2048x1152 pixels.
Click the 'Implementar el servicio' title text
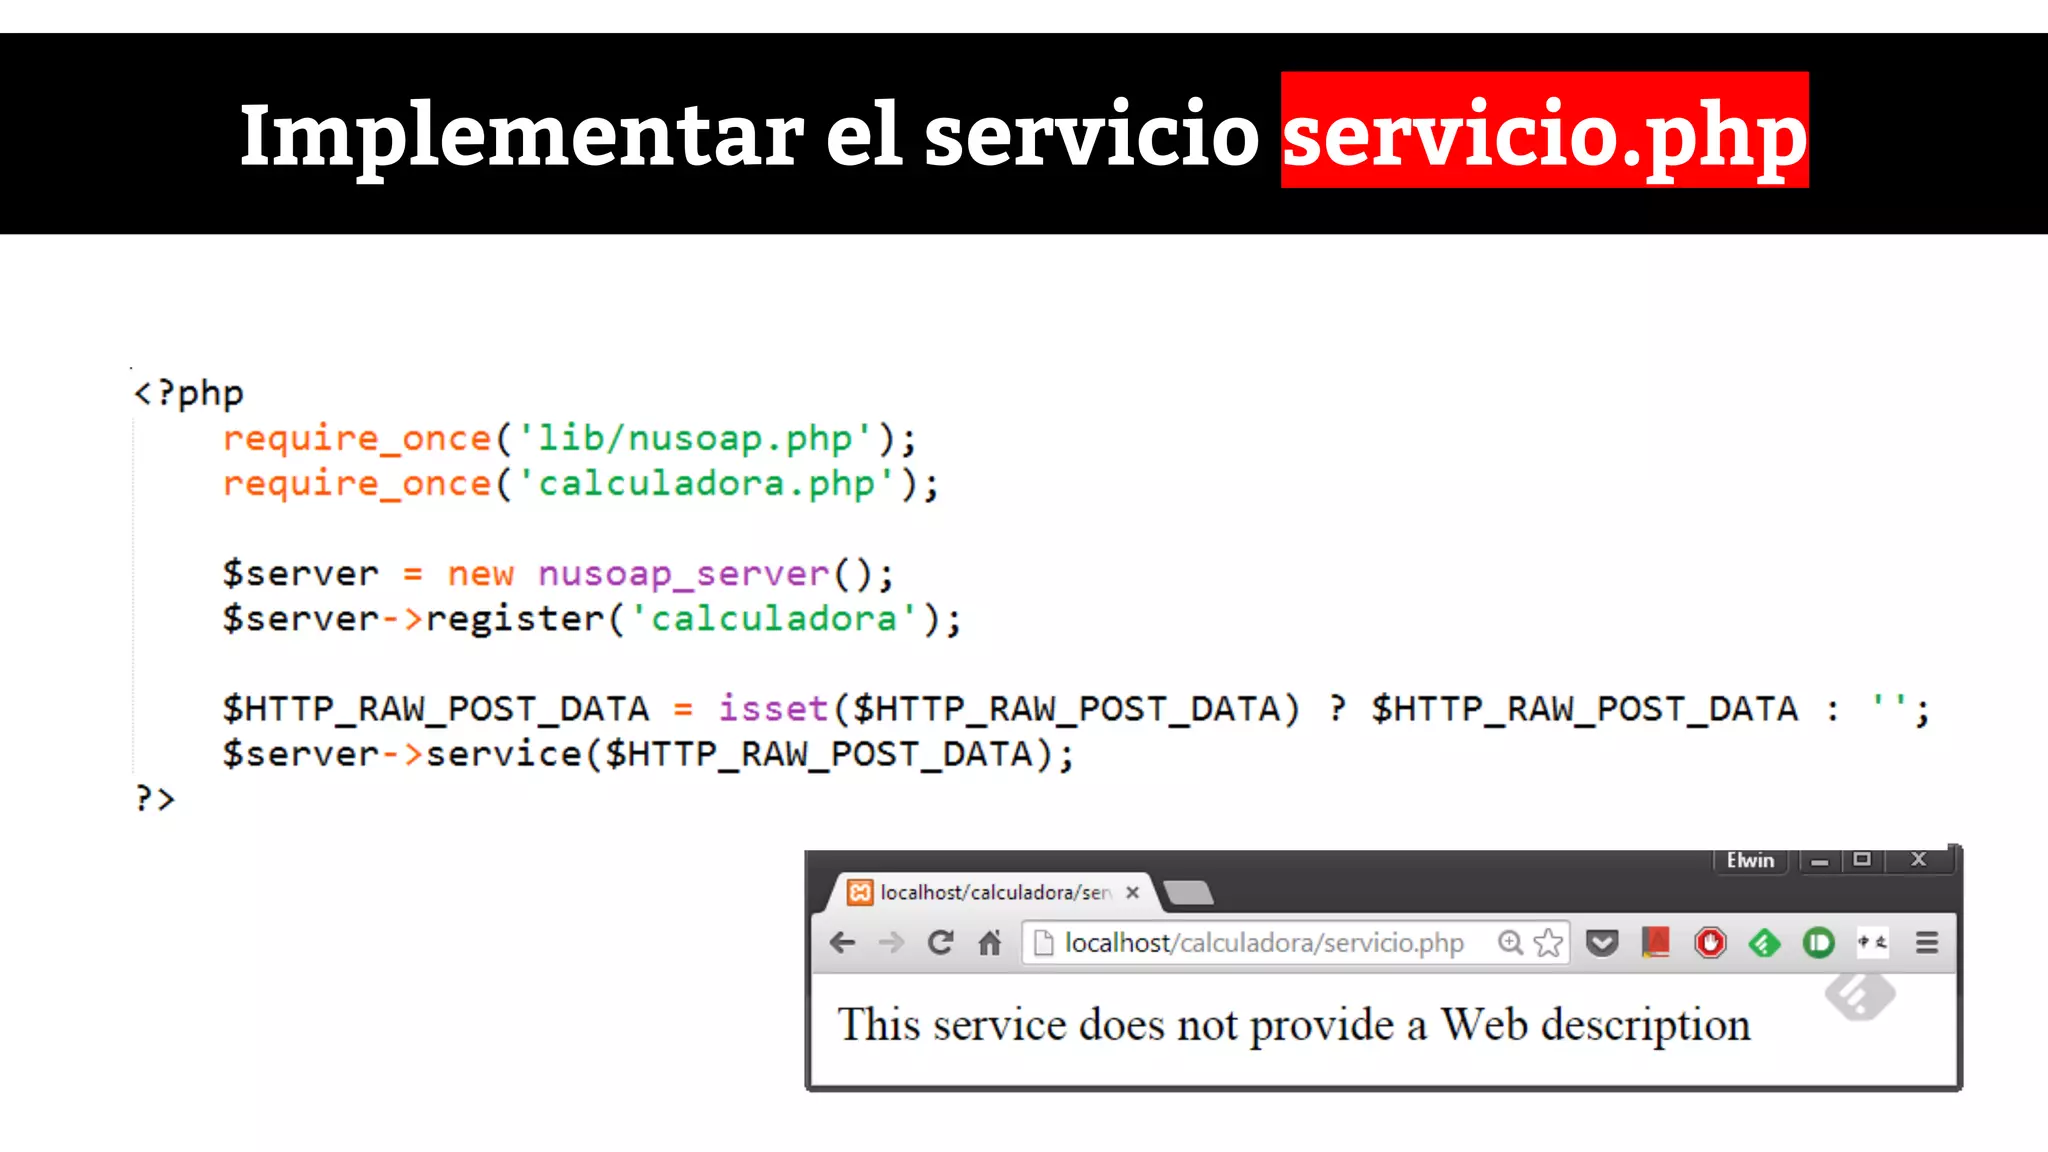[x=749, y=136]
